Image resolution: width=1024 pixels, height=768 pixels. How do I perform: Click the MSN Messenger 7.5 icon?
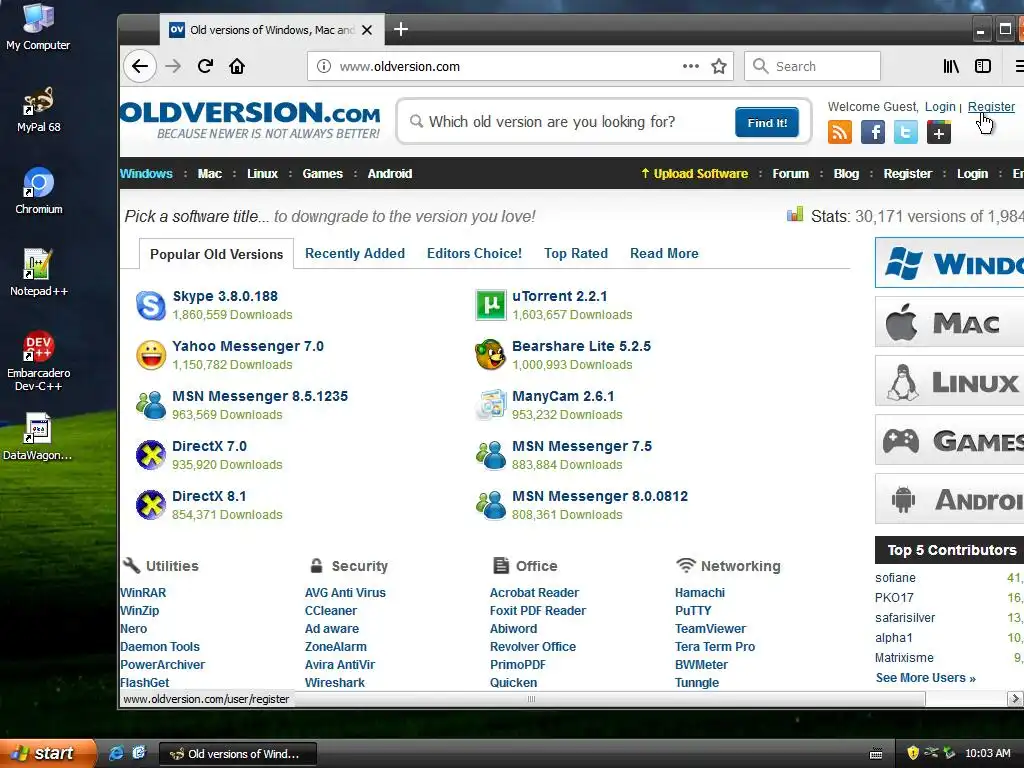pos(491,455)
